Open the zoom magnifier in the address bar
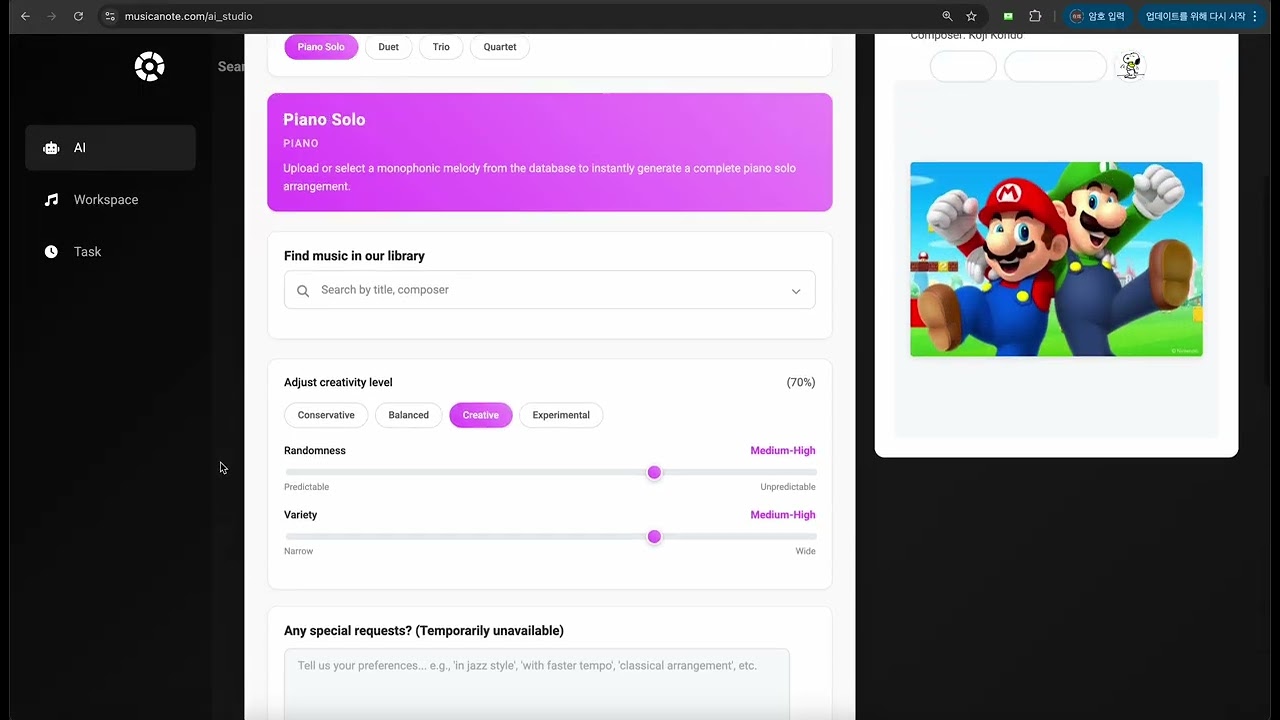 pyautogui.click(x=947, y=16)
